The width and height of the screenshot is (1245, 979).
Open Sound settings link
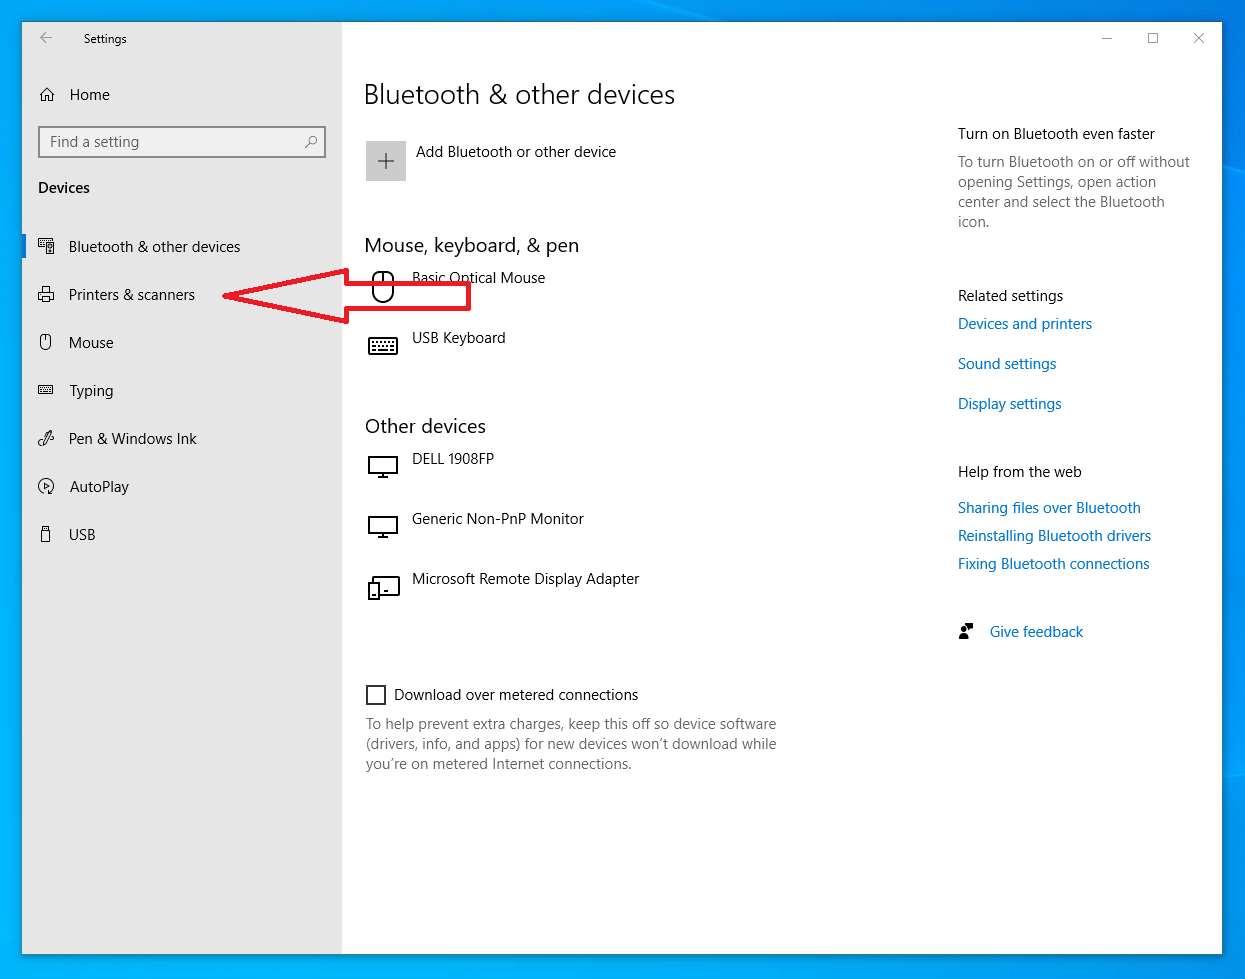(x=1006, y=364)
